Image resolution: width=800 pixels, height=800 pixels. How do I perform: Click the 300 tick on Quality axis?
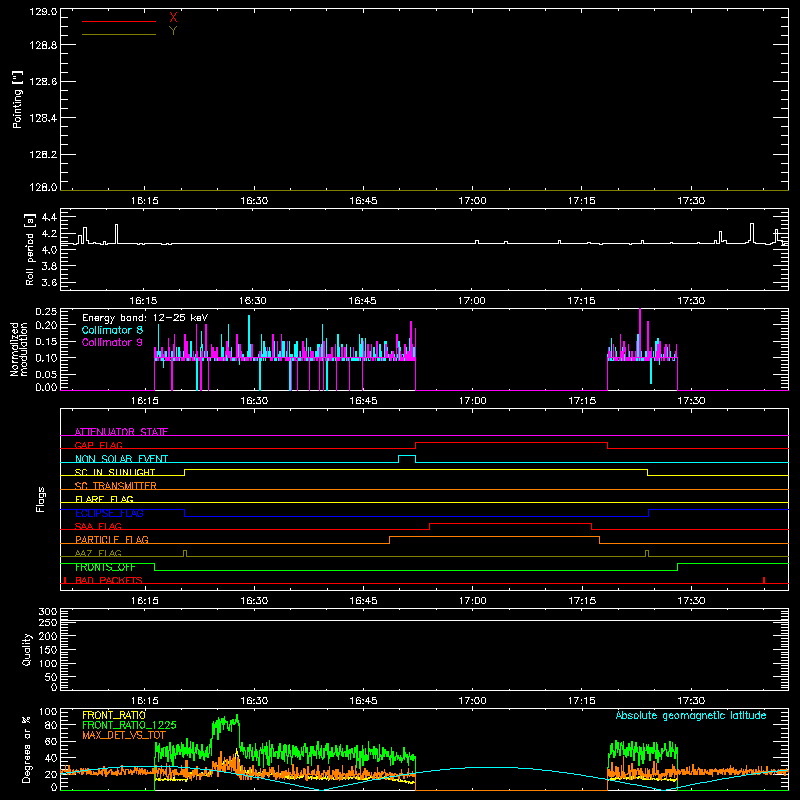click(x=47, y=612)
